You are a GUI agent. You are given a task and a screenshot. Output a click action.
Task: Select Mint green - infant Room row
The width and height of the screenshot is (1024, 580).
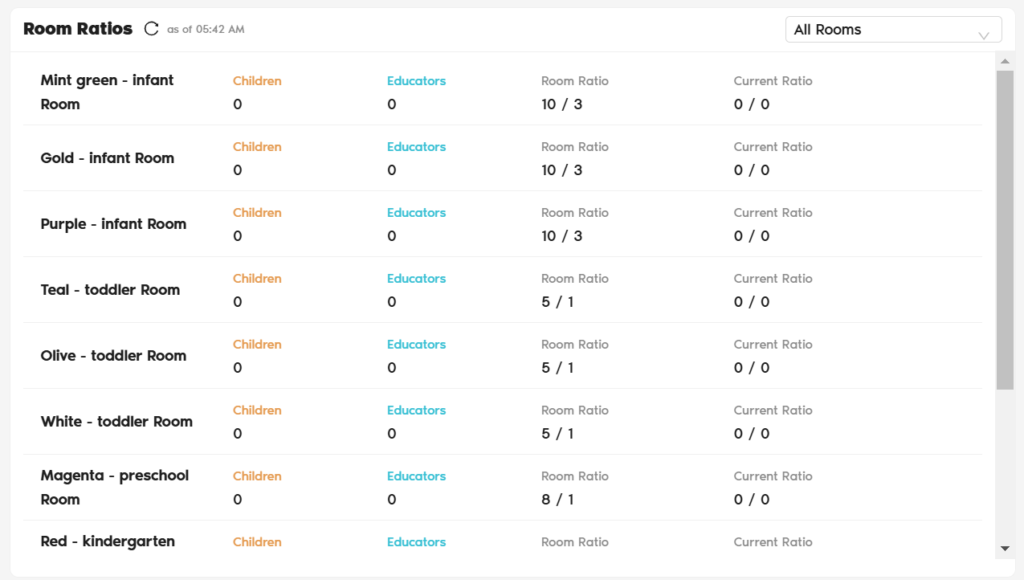[x=107, y=92]
